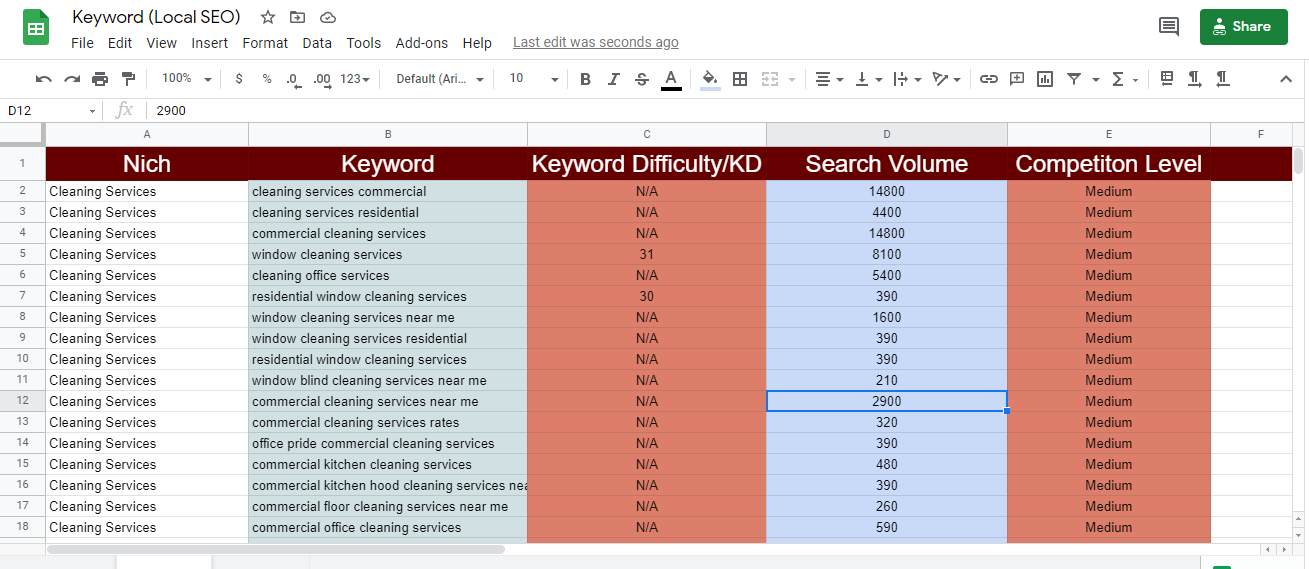Viewport: 1309px width, 569px height.
Task: Toggle strikethrough formatting
Action: tap(642, 79)
